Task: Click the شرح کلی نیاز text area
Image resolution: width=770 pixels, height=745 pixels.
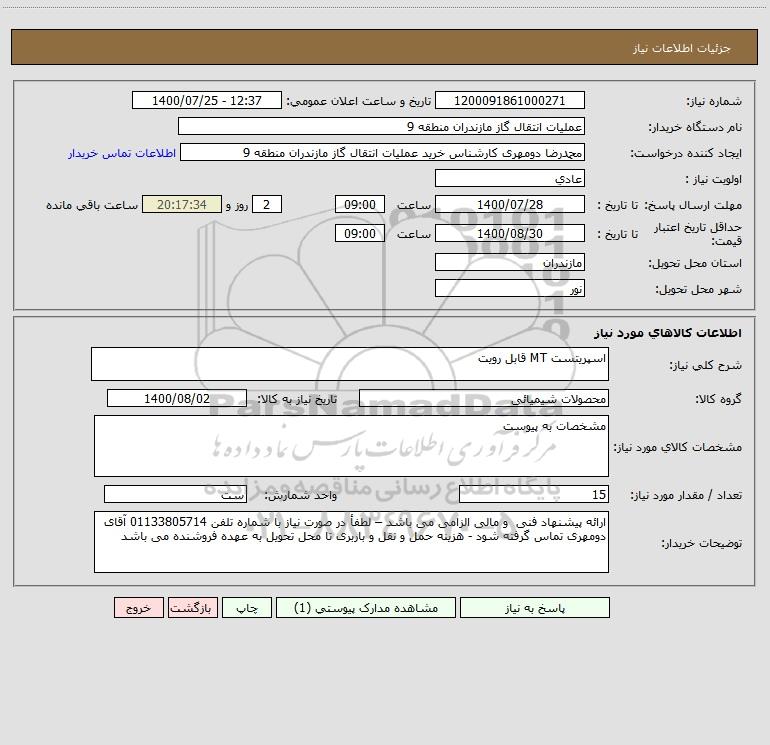Action: [x=350, y=364]
